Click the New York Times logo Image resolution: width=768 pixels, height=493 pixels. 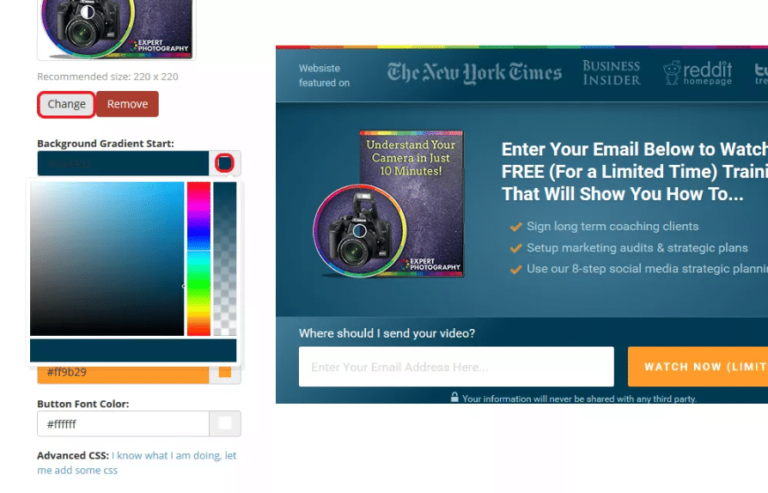point(474,73)
